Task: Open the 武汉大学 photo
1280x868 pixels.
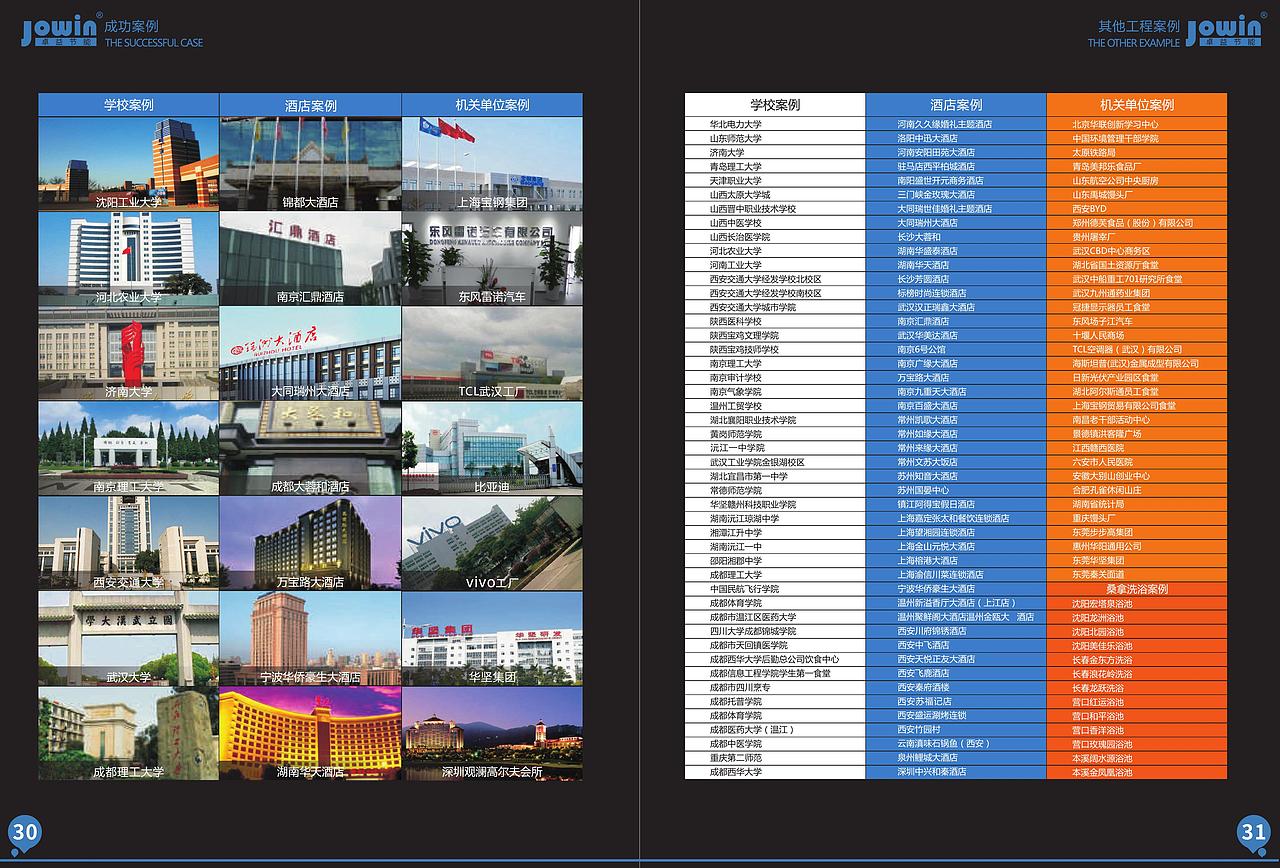Action: click(128, 639)
